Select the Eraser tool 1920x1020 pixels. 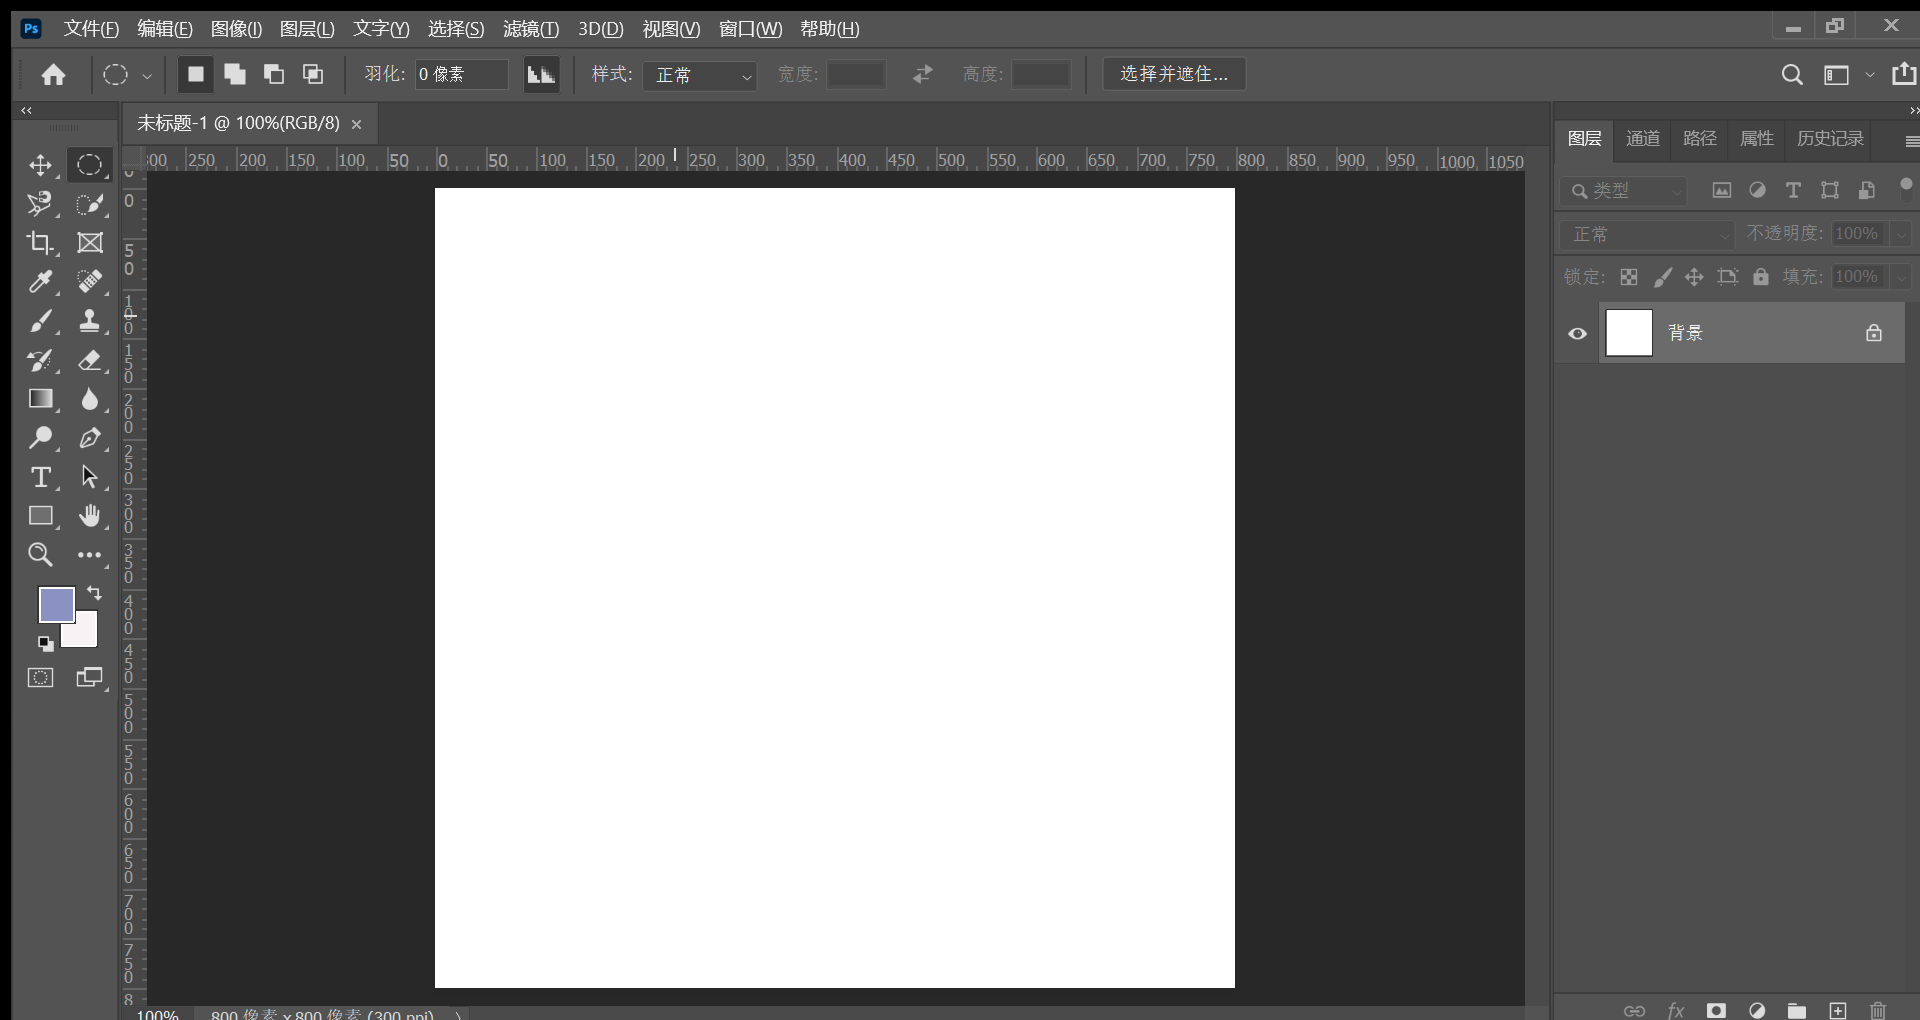[90, 360]
